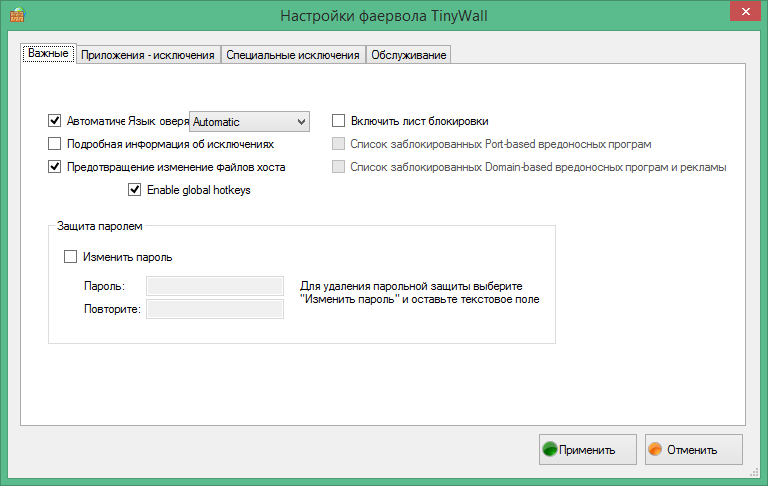
Task: Check Список заблокированных Port-based вредоносных програм
Action: pyautogui.click(x=338, y=144)
